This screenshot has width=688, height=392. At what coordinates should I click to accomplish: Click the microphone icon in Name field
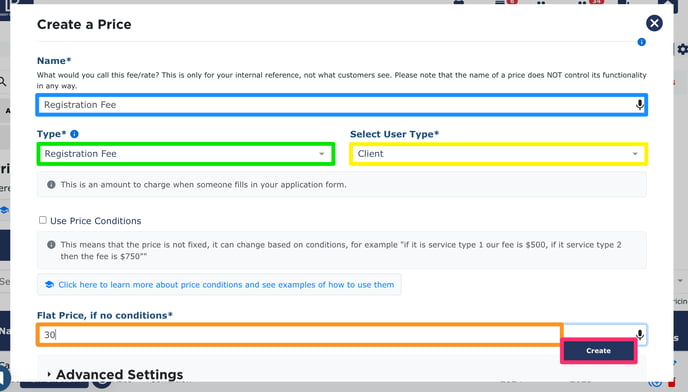(x=640, y=104)
